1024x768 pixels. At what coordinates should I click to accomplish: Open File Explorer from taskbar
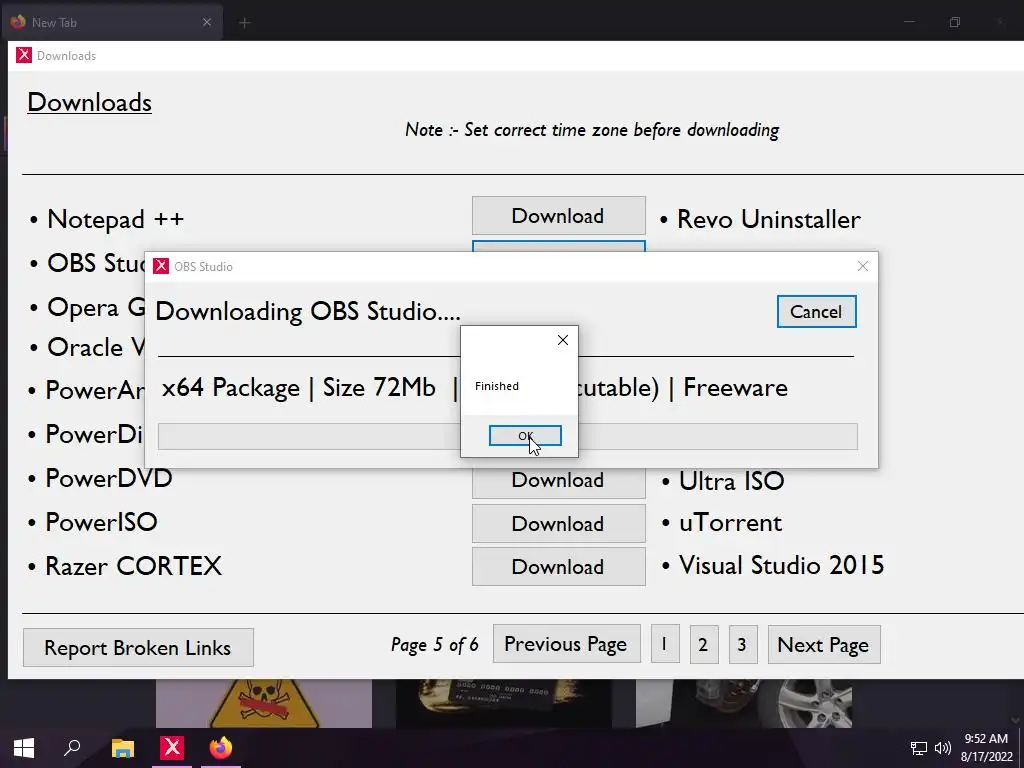point(122,748)
